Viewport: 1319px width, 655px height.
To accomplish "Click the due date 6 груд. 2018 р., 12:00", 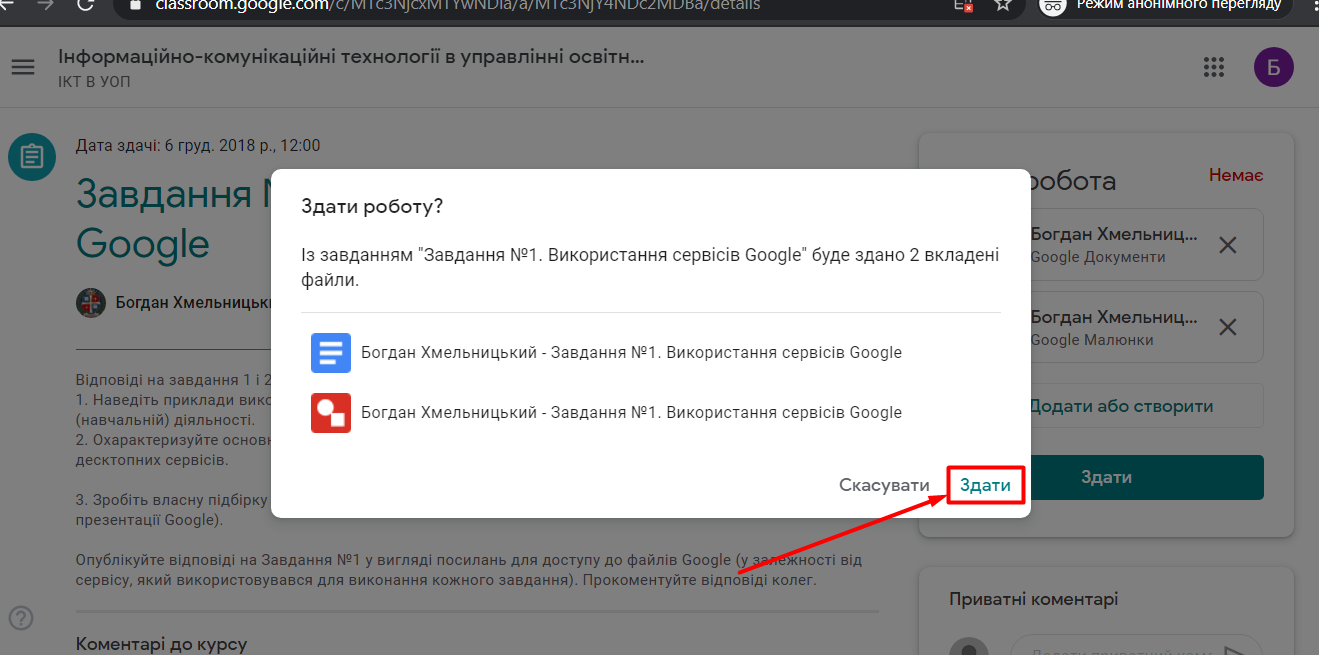I will (x=198, y=145).
